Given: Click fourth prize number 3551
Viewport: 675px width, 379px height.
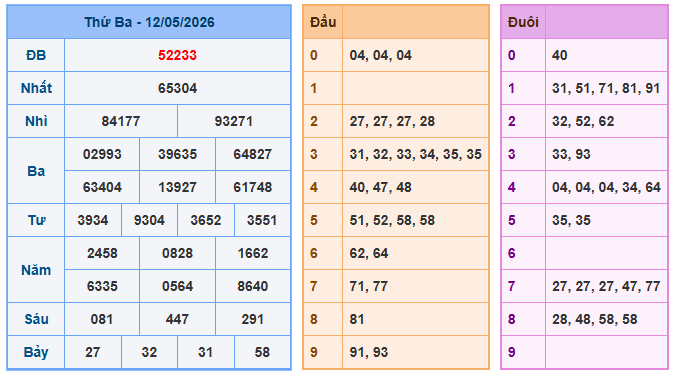Looking at the screenshot, I should (262, 221).
